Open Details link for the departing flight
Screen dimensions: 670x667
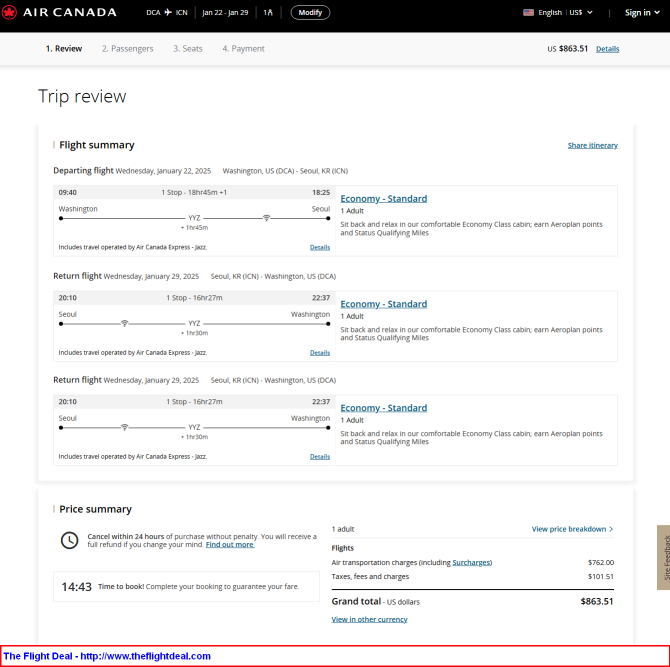pos(320,247)
